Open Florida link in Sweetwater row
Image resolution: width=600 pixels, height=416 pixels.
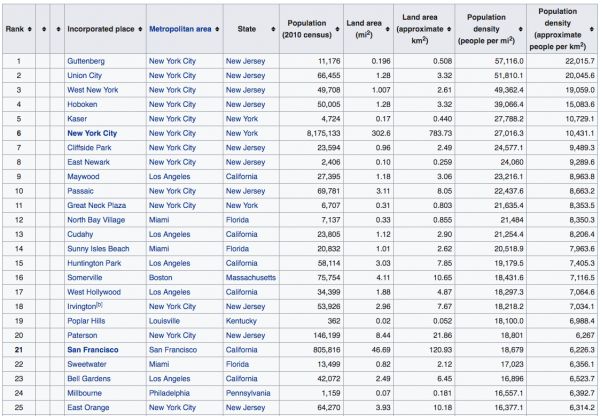[237, 364]
